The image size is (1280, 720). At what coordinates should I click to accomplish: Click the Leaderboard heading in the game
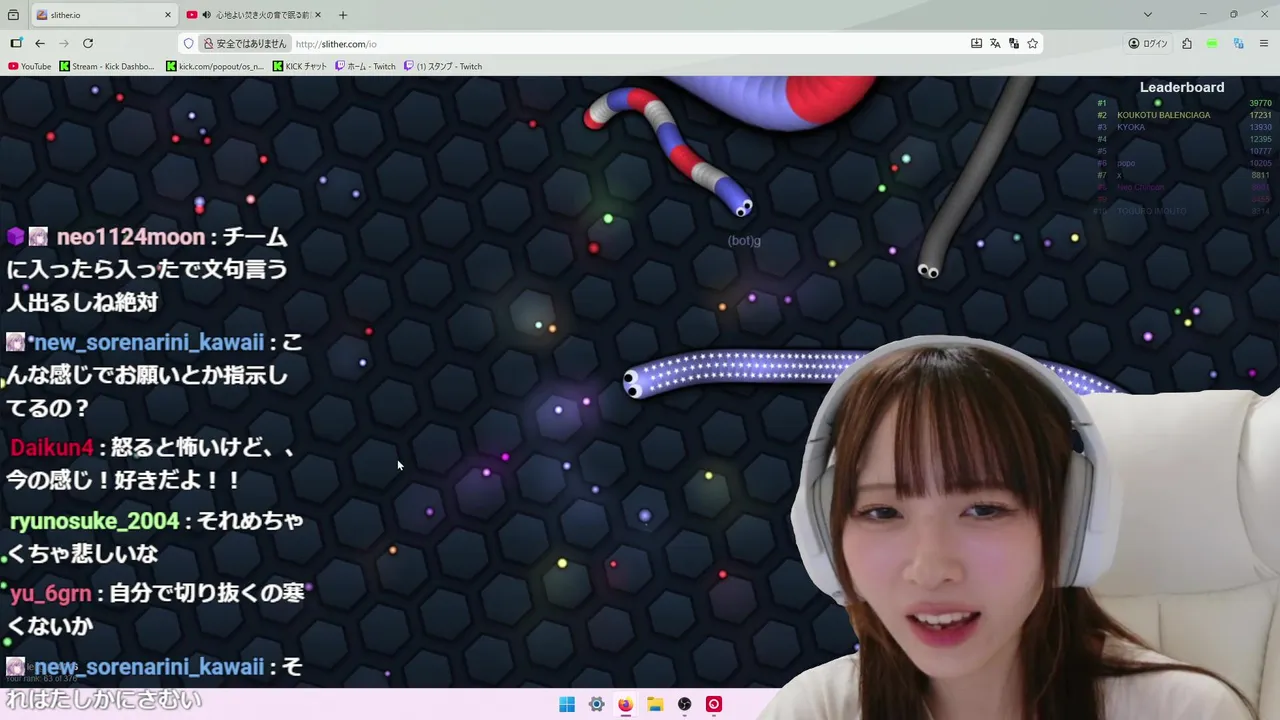(1182, 87)
